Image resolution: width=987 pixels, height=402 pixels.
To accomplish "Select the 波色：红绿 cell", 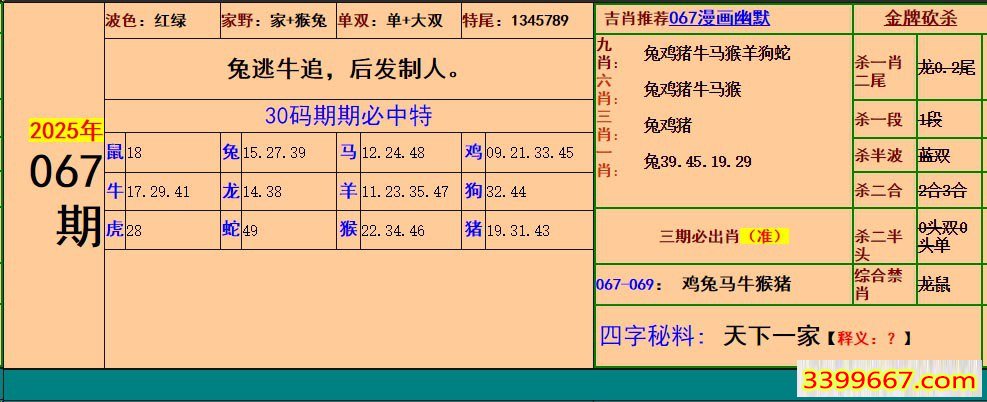I will tap(160, 20).
